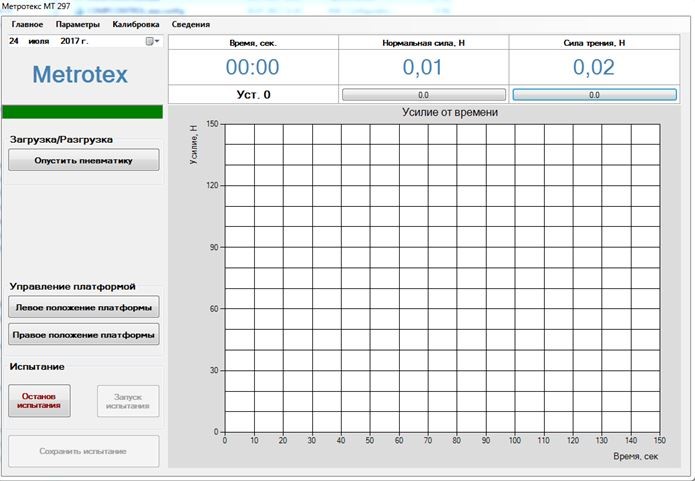Click the Metrotex logo
This screenshot has height=481, width=695.
coord(80,74)
